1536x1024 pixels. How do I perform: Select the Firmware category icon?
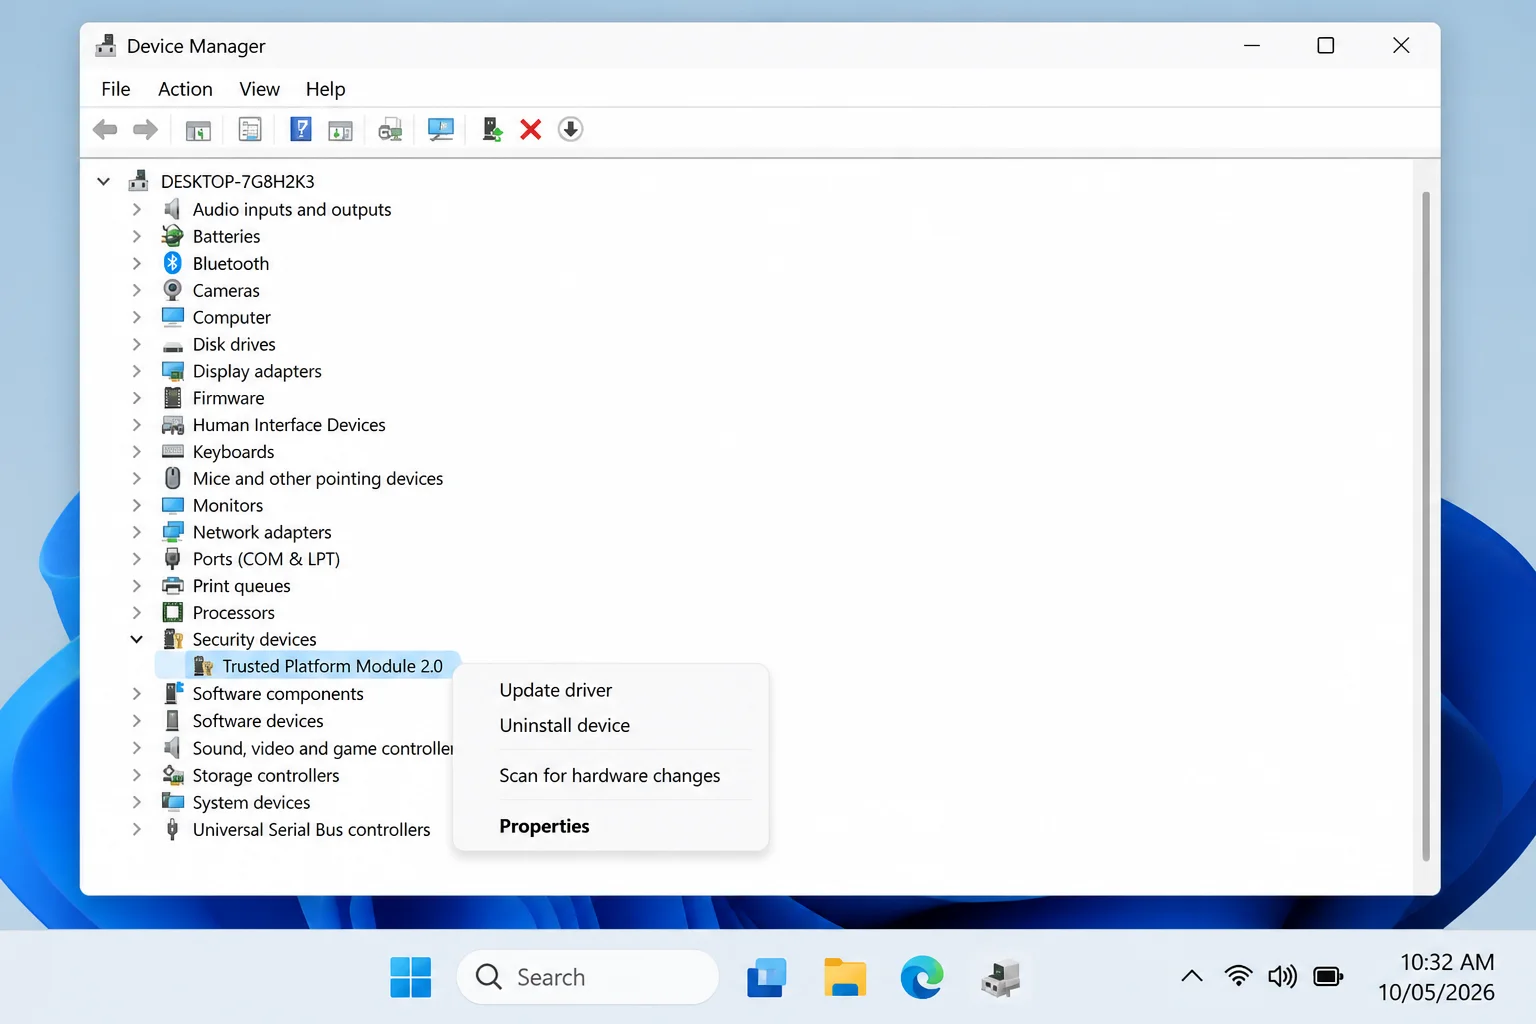click(x=173, y=398)
